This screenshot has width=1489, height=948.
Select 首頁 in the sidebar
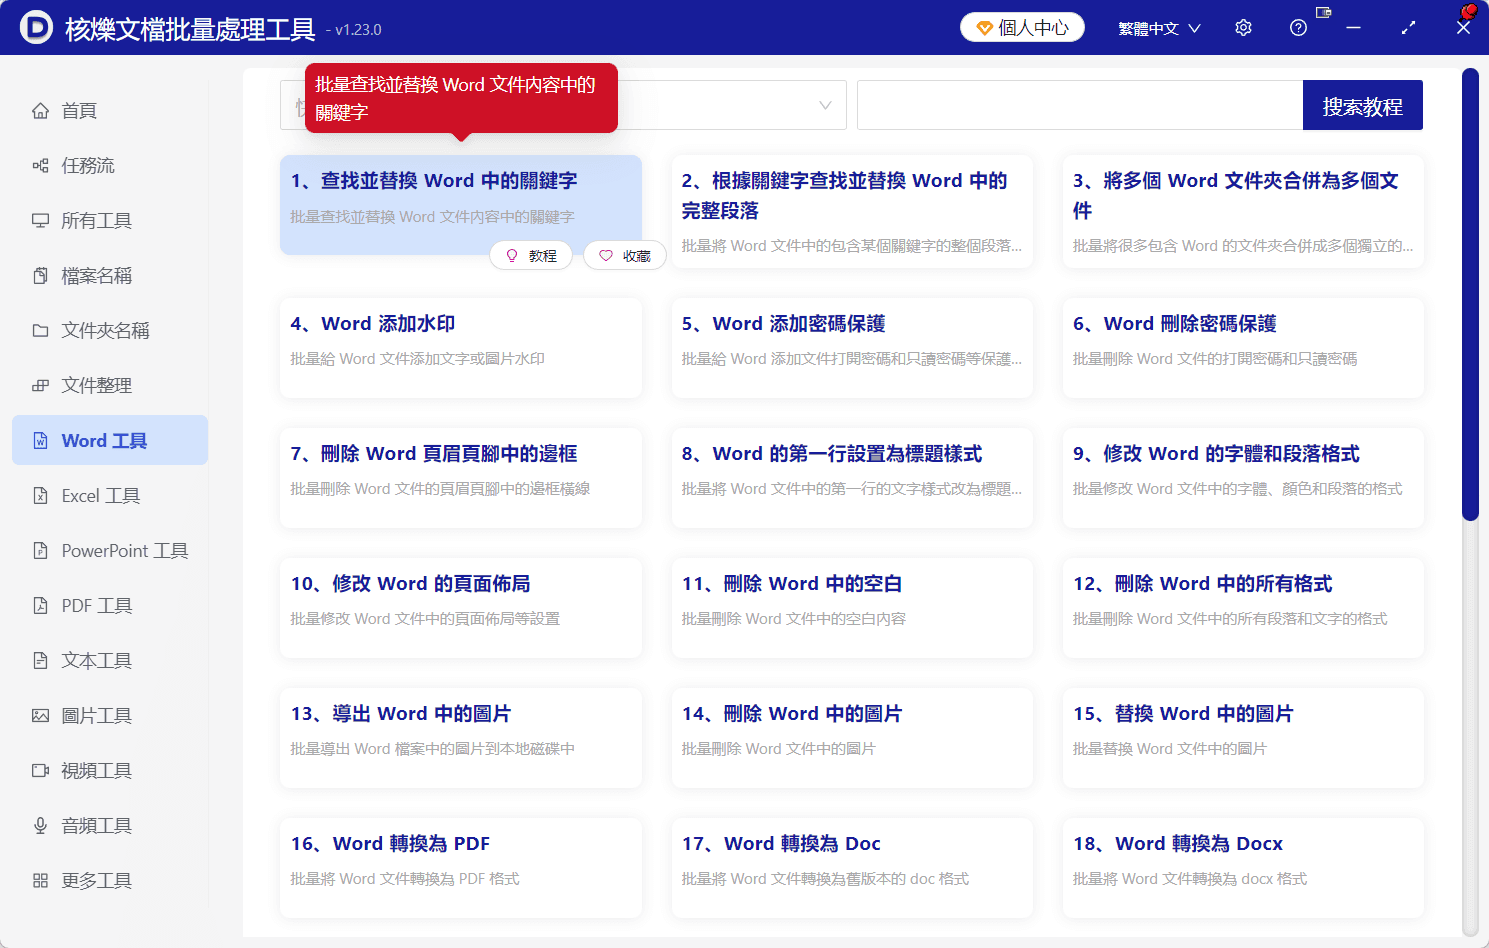click(x=110, y=111)
